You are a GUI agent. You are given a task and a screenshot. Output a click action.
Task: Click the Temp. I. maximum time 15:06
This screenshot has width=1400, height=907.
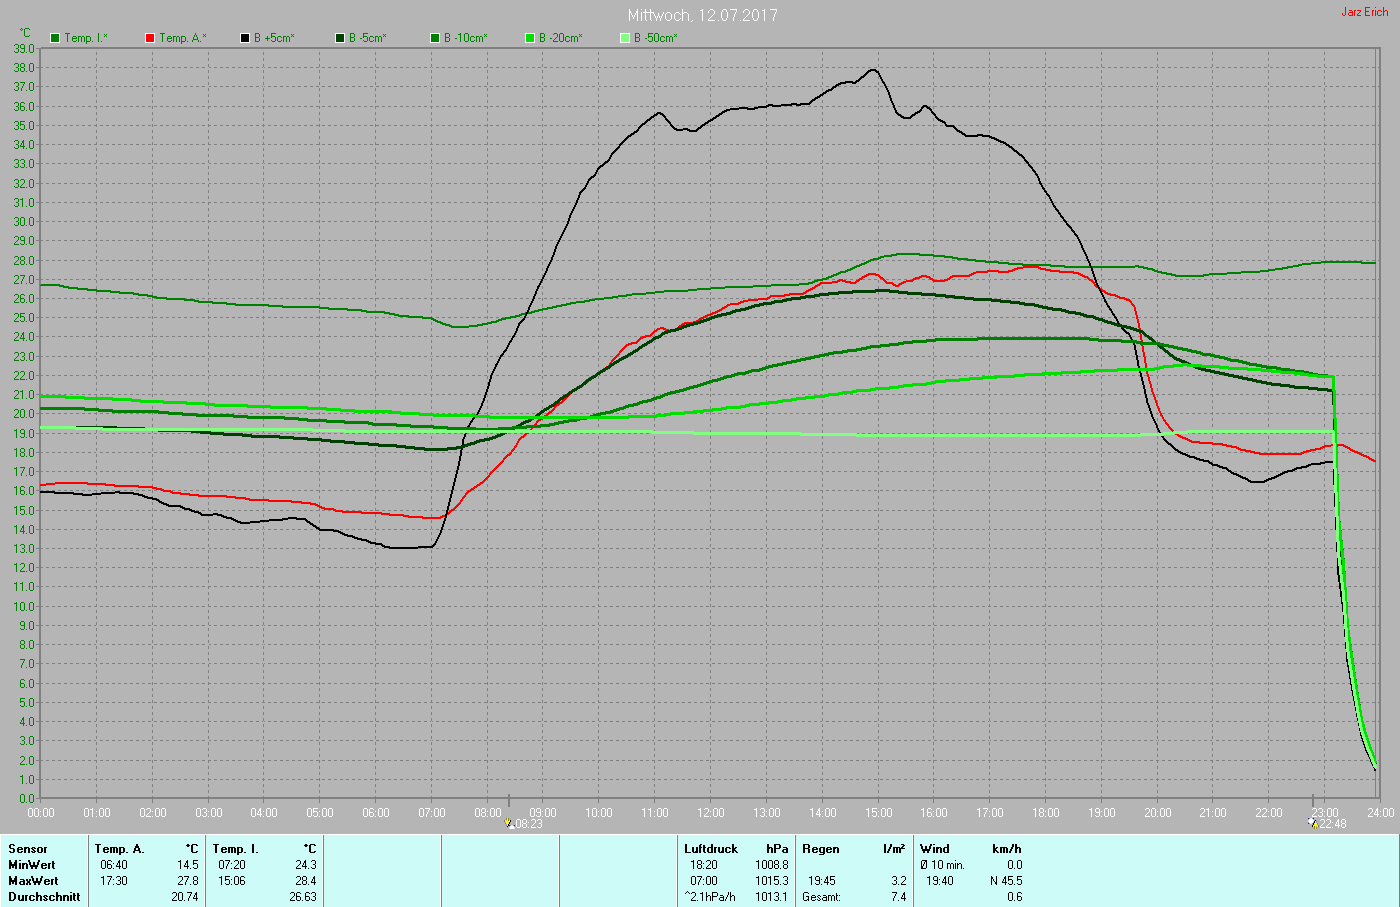pyautogui.click(x=232, y=881)
